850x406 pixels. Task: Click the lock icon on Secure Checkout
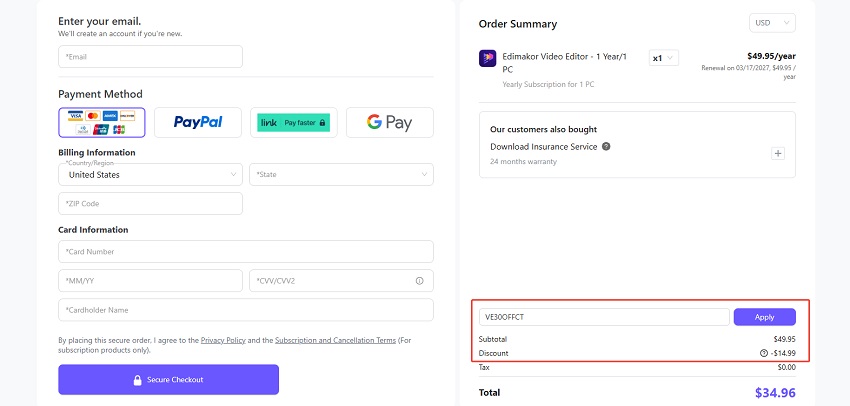138,380
